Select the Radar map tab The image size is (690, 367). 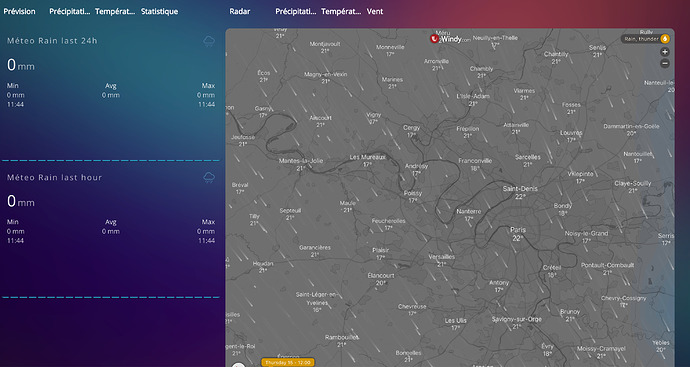[x=240, y=11]
